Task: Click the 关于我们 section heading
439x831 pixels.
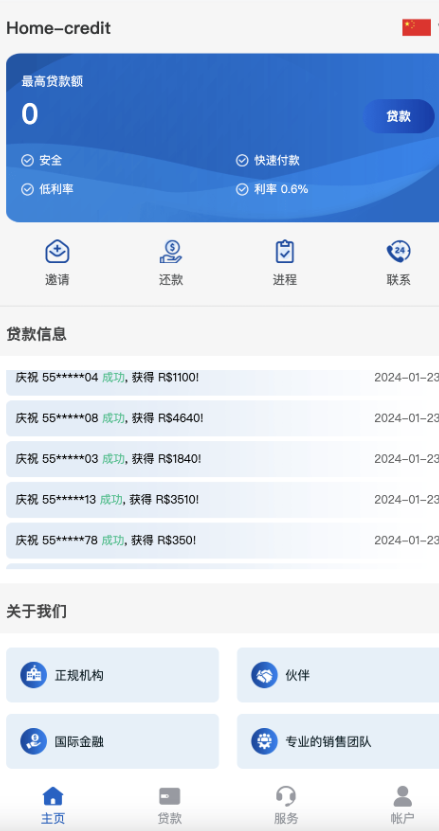Action: (x=36, y=612)
